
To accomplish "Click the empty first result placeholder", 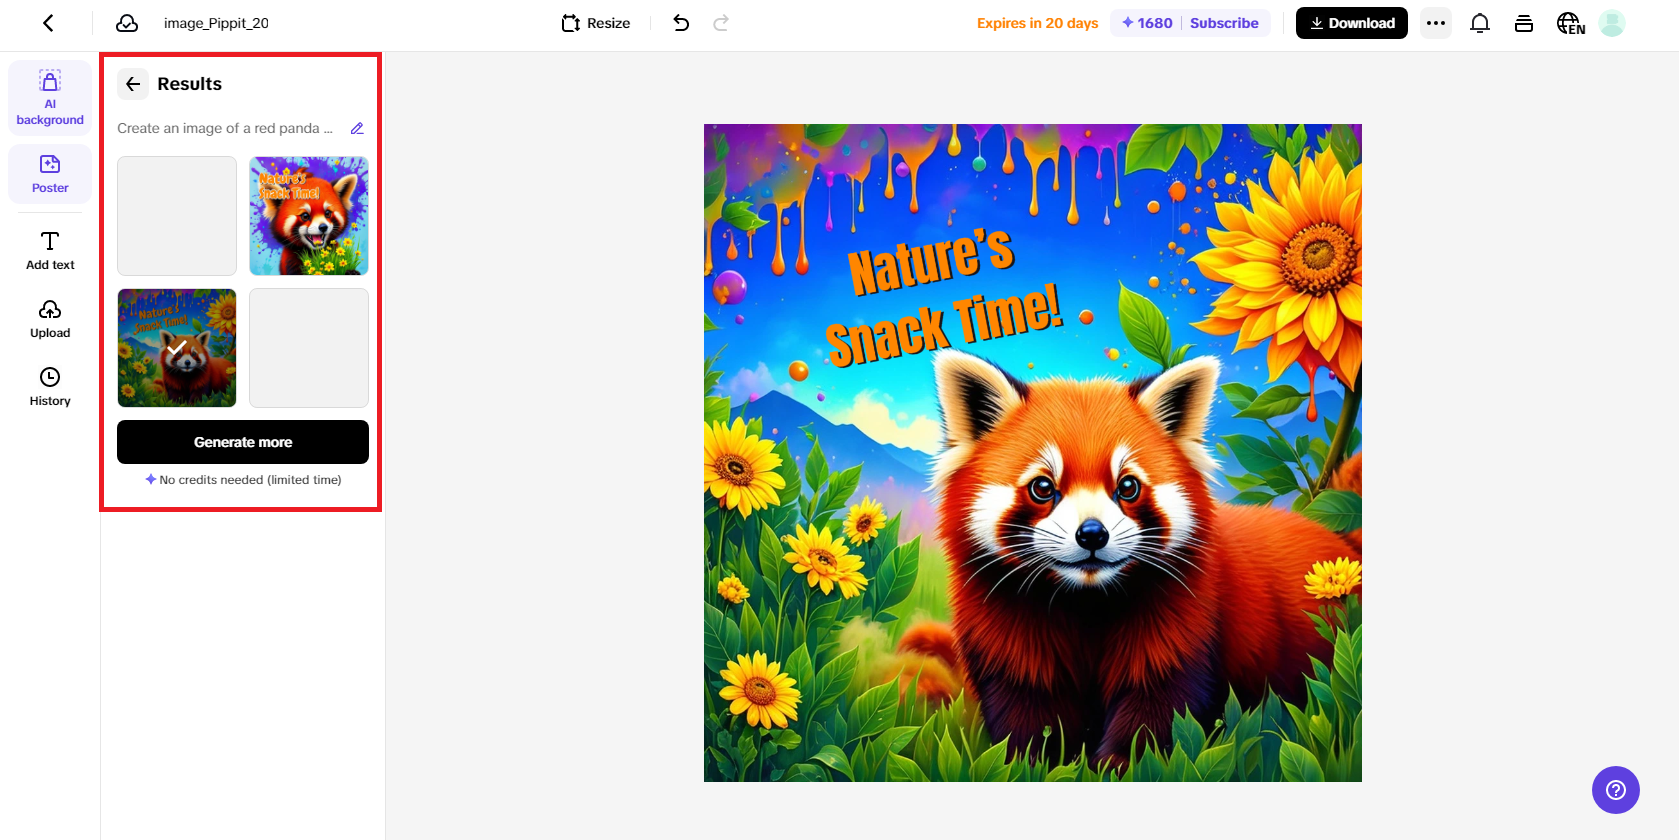I will tap(177, 216).
